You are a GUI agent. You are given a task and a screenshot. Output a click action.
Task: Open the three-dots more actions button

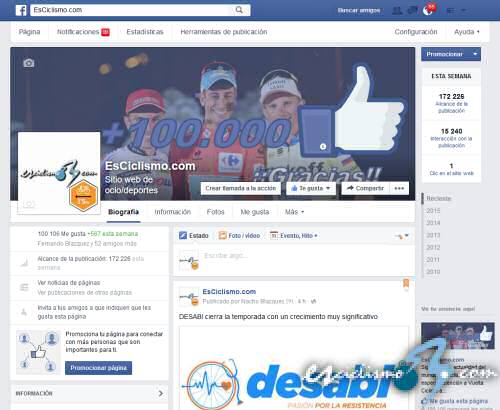pos(399,188)
